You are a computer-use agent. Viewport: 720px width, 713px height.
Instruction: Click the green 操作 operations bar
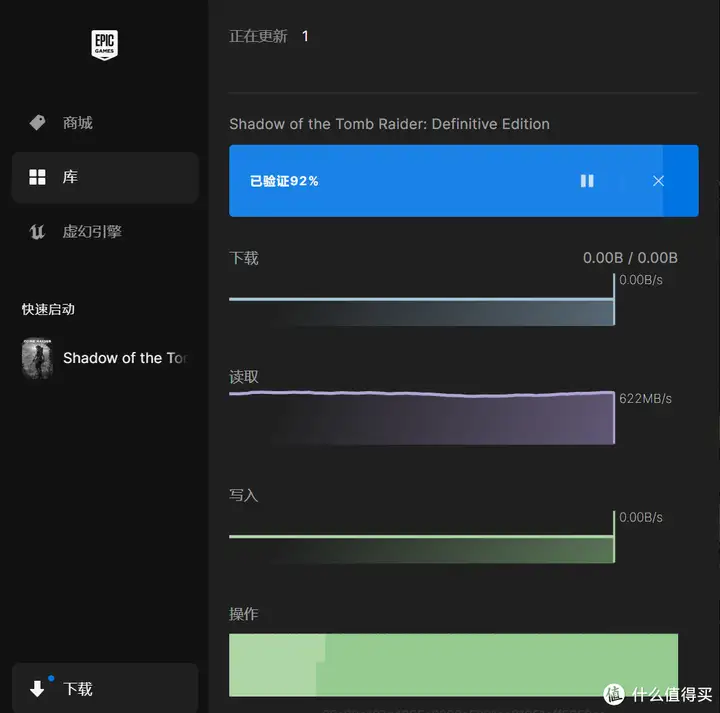453,665
